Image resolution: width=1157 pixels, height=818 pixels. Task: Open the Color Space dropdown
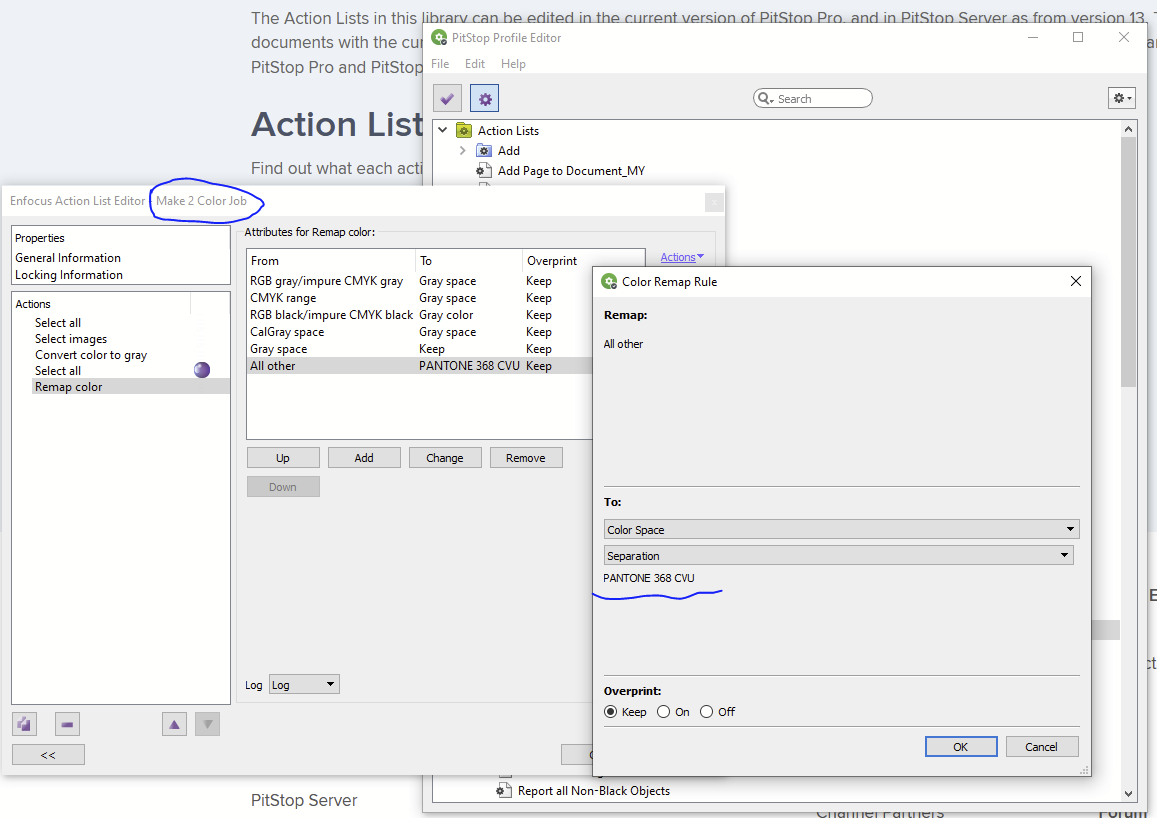pos(841,530)
